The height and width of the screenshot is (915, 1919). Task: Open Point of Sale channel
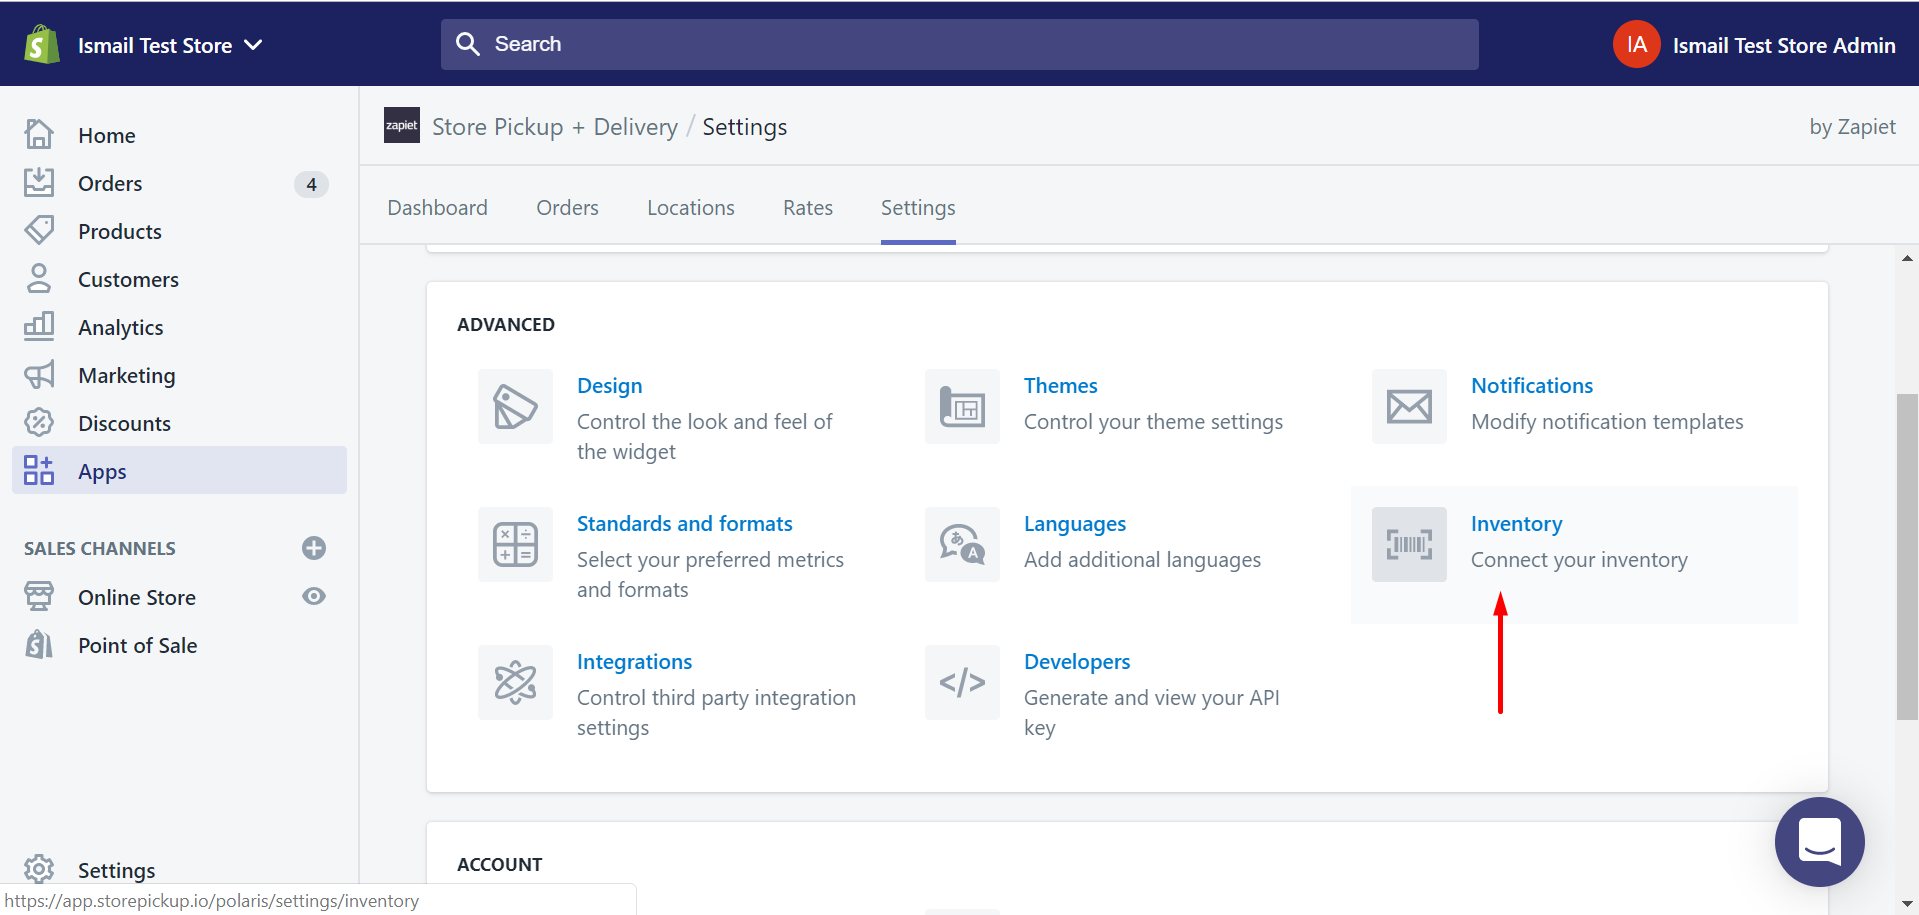click(137, 645)
